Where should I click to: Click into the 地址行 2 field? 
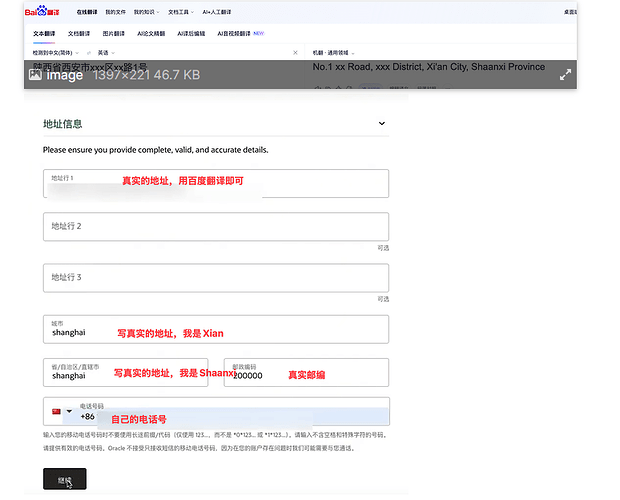[216, 226]
